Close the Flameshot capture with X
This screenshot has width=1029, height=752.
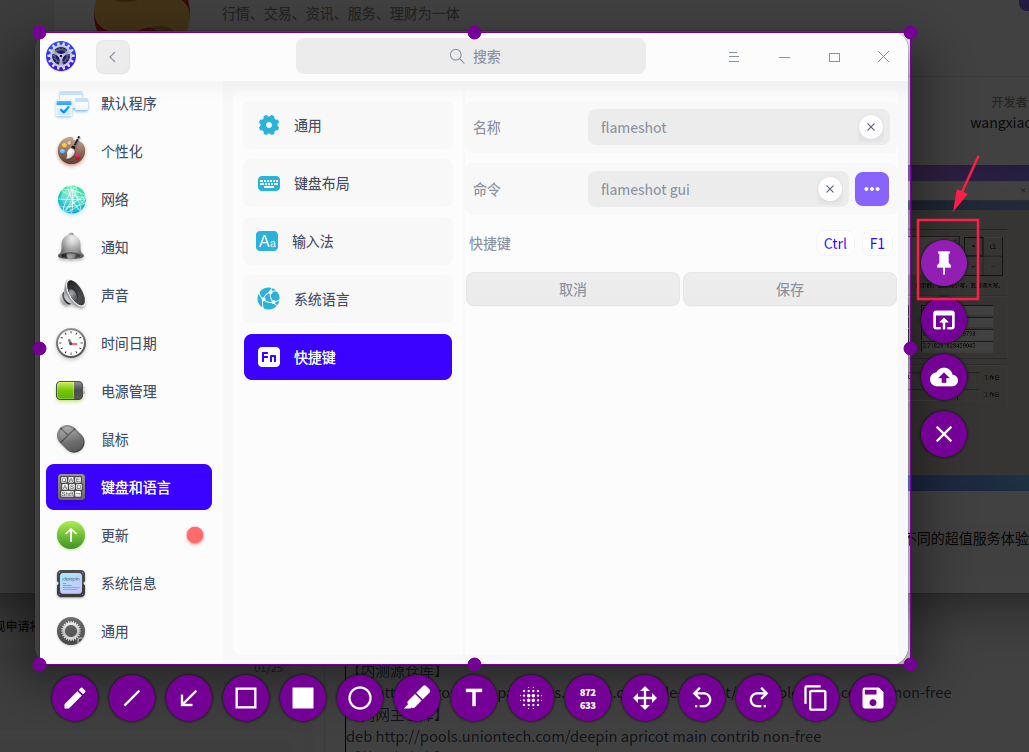tap(944, 434)
